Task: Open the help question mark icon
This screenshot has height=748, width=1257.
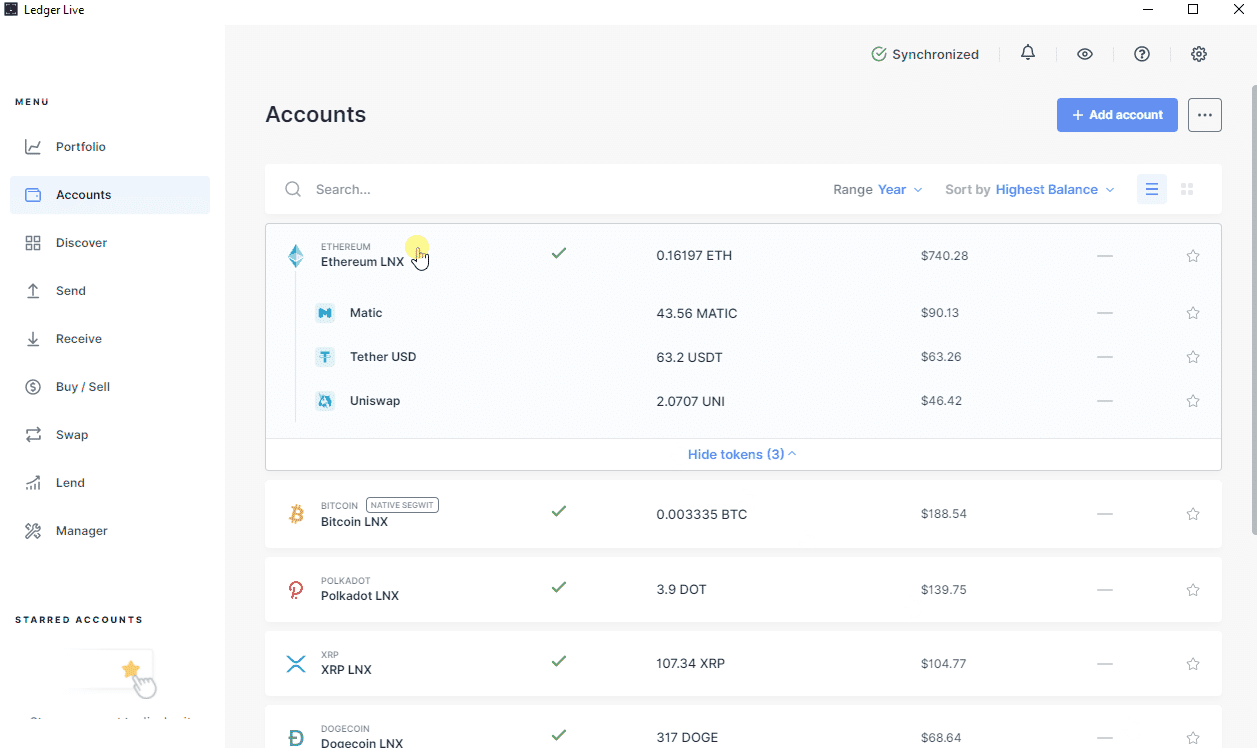Action: (1142, 54)
